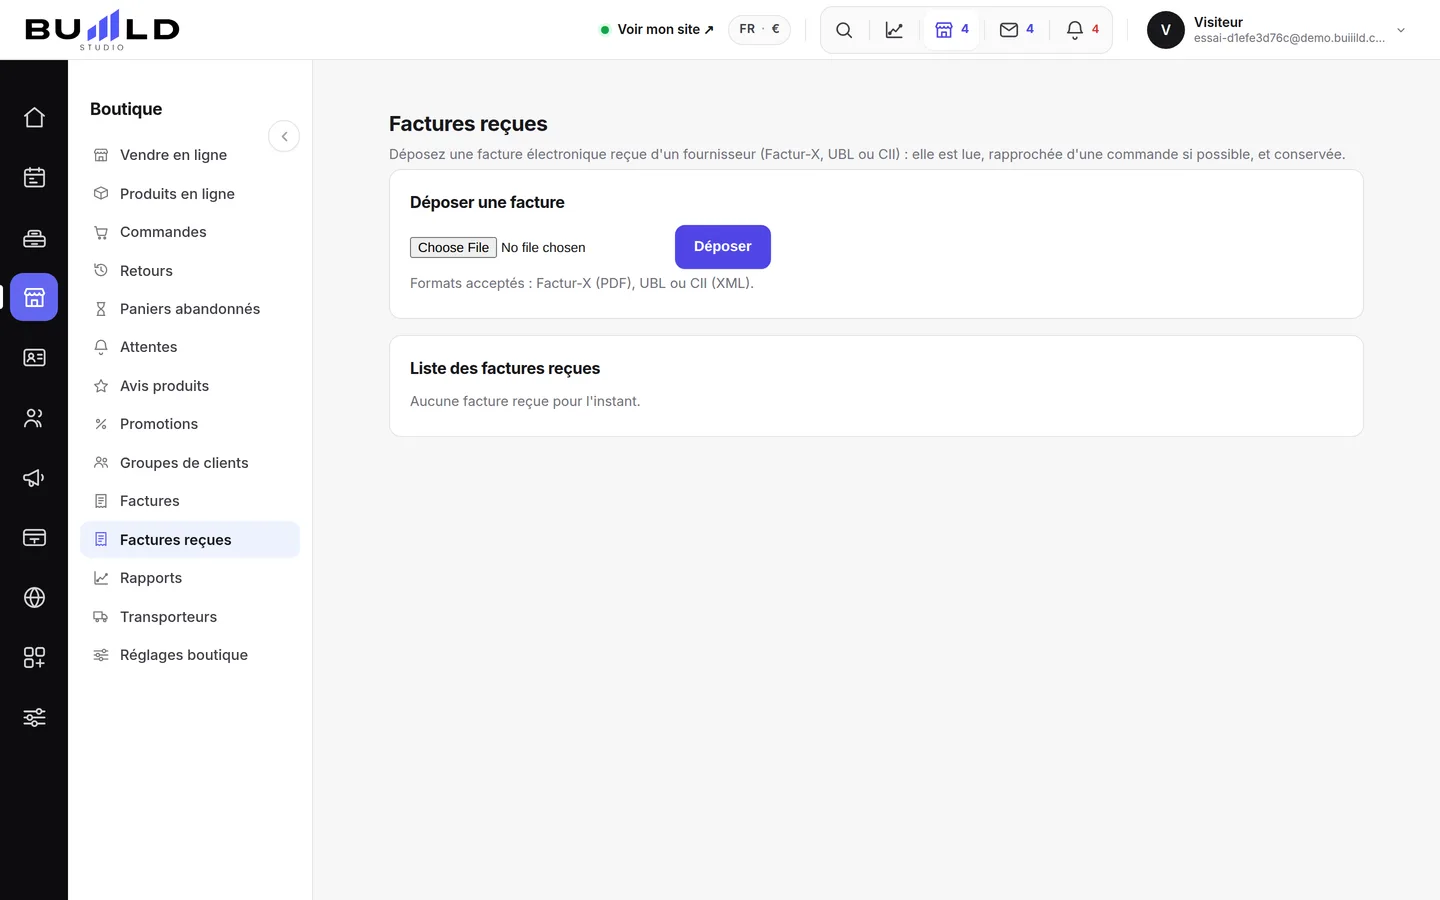Viewport: 1440px width, 900px height.
Task: Select Commandes in the Boutique menu
Action: [x=189, y=232]
